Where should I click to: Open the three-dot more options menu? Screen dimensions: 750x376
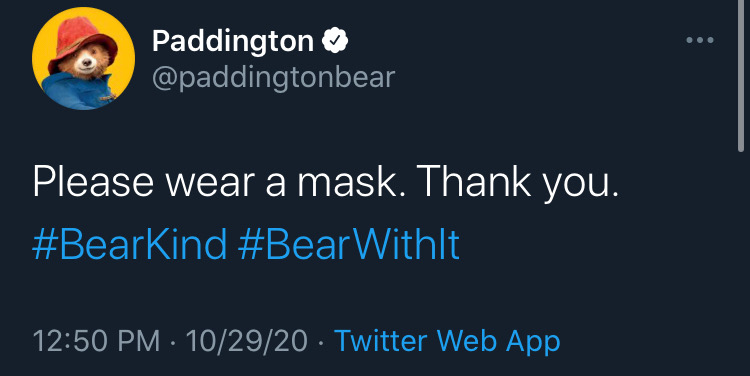(700, 41)
